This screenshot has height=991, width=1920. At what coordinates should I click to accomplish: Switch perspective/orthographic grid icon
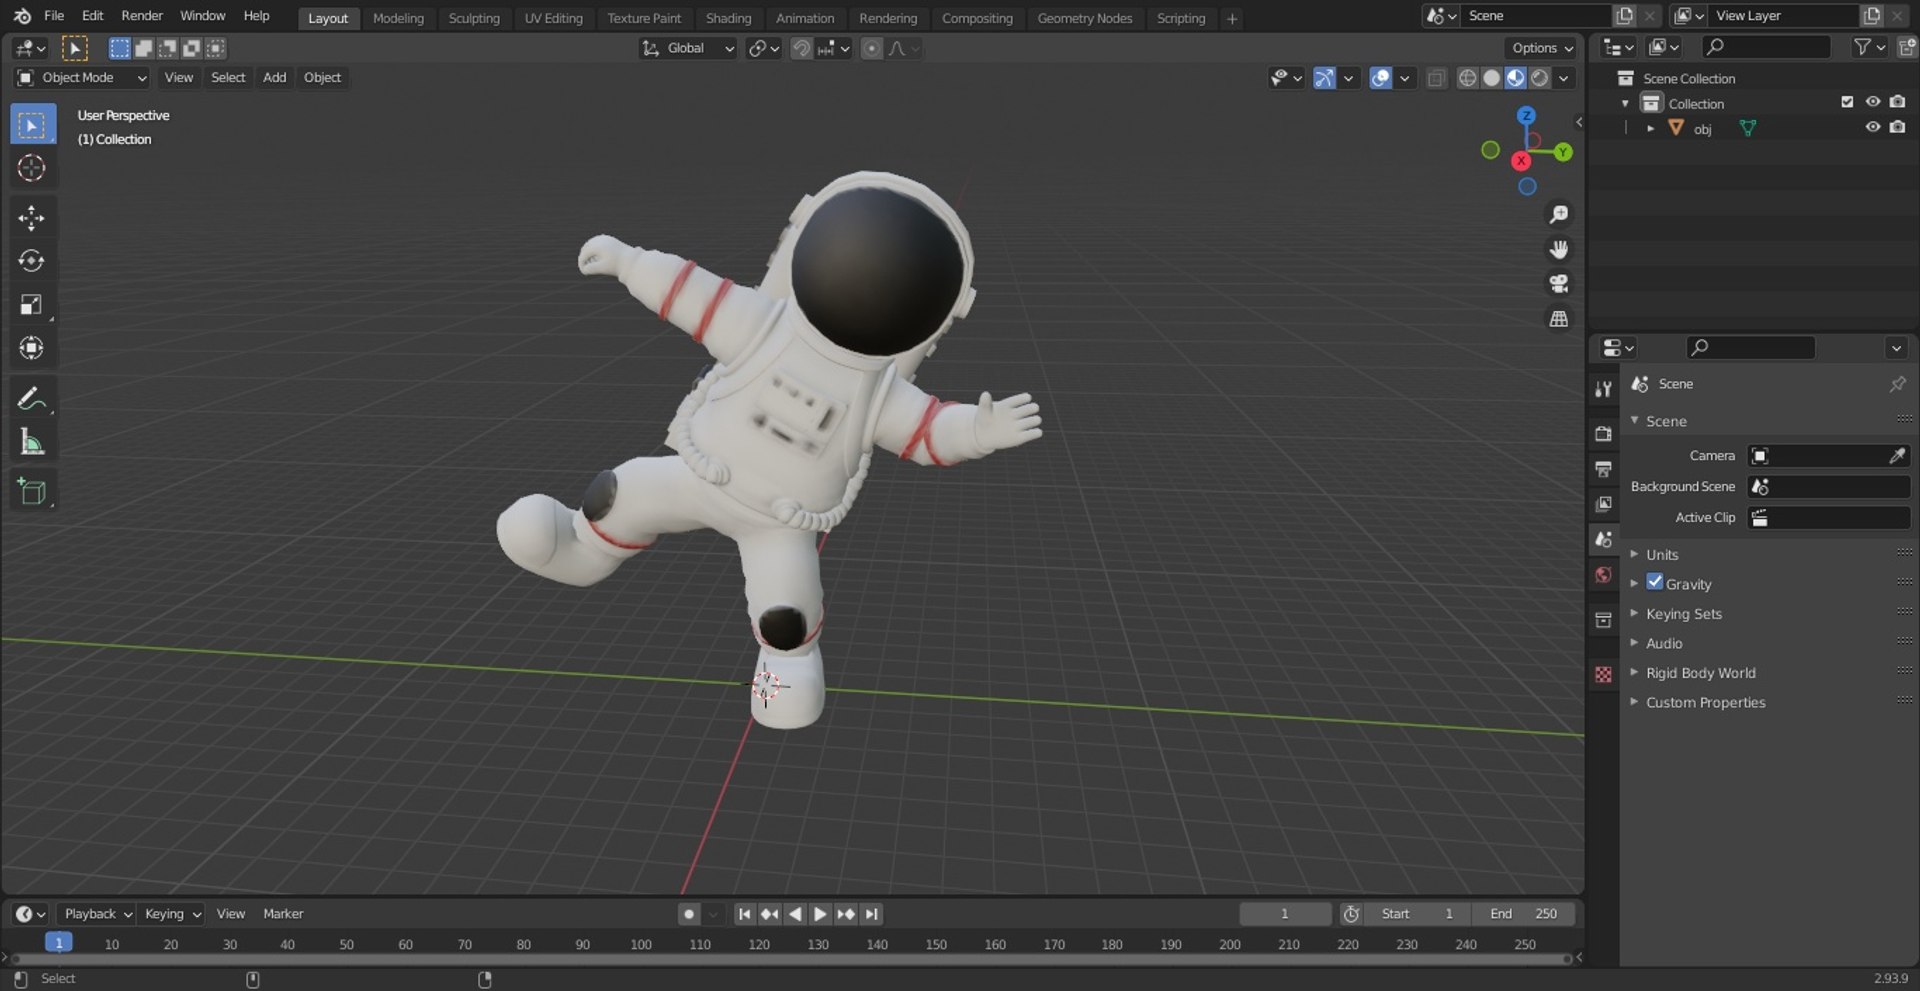point(1558,319)
